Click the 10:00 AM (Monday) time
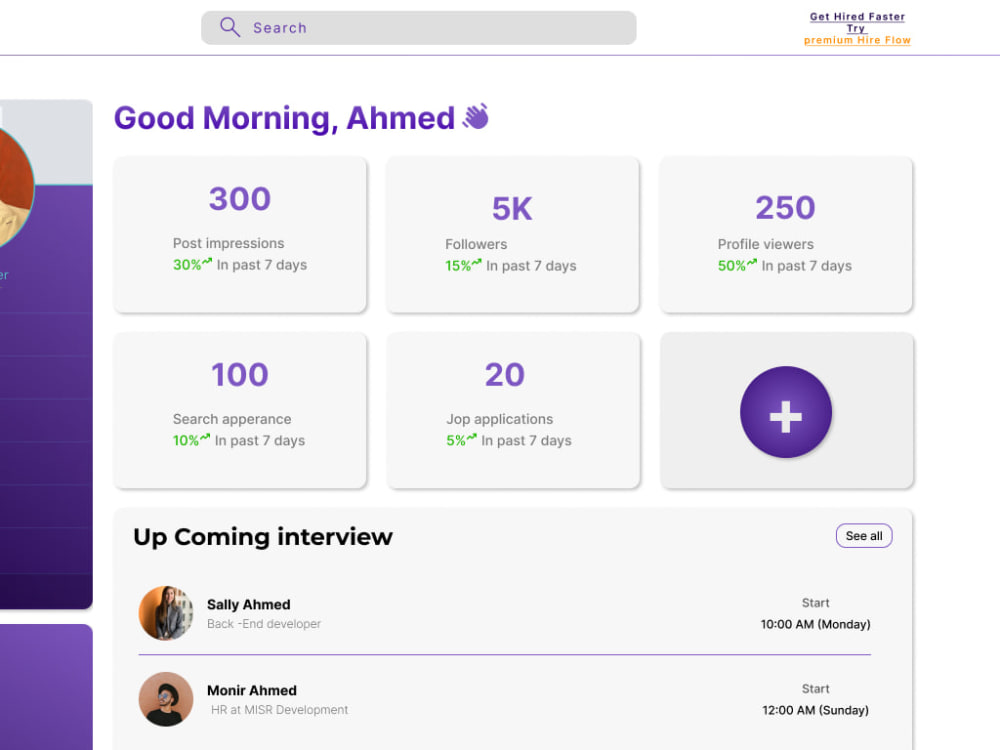This screenshot has height=750, width=1000. pos(815,624)
